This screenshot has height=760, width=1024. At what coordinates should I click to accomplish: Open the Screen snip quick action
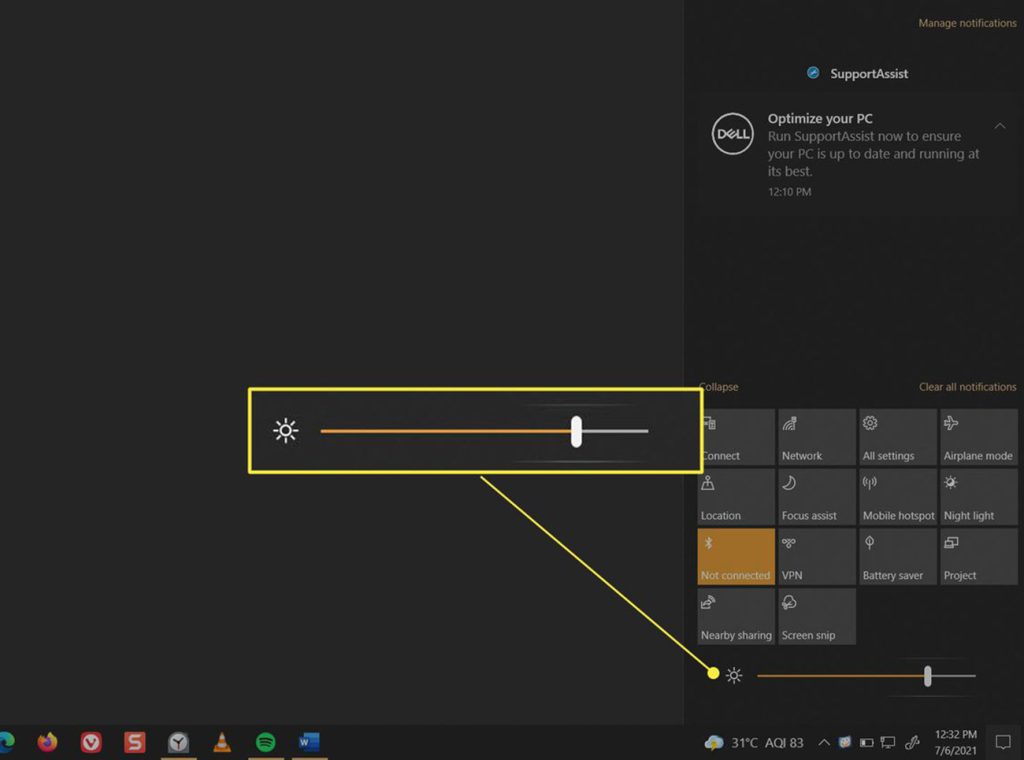816,616
